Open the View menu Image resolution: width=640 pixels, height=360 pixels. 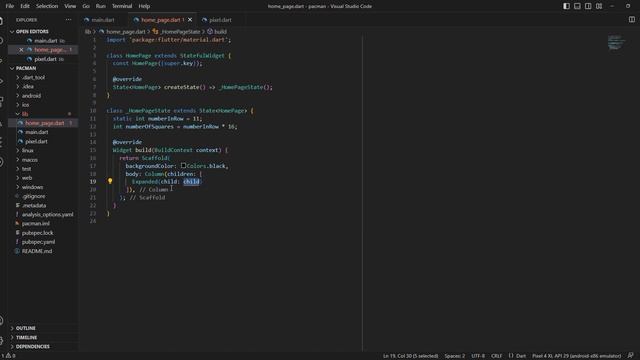[x=70, y=6]
